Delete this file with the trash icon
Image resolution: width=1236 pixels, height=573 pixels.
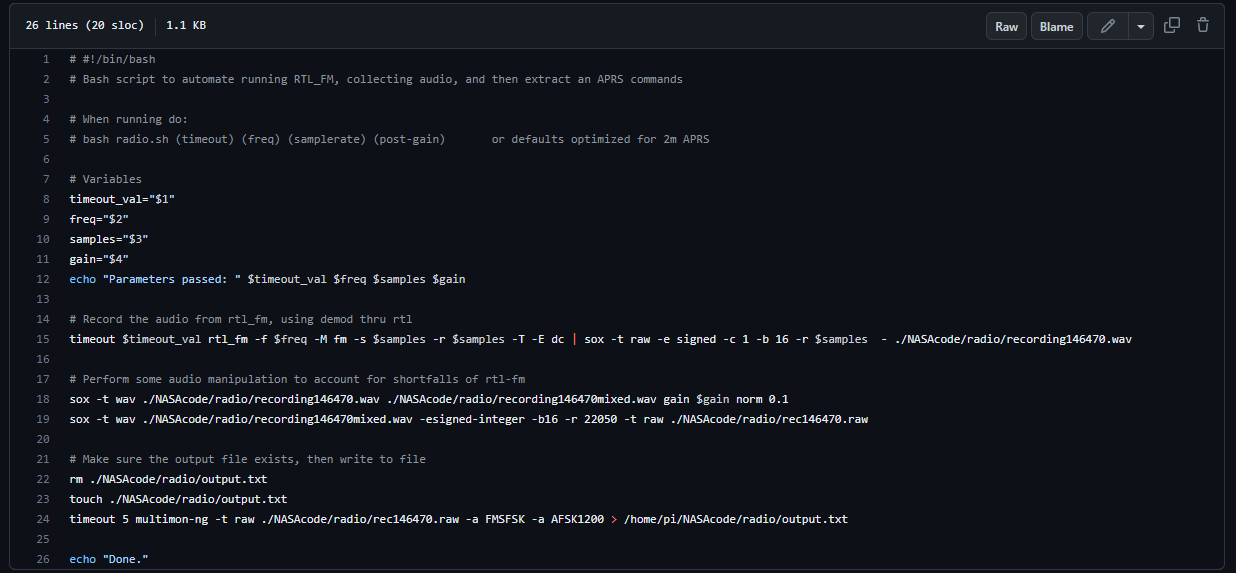1203,26
